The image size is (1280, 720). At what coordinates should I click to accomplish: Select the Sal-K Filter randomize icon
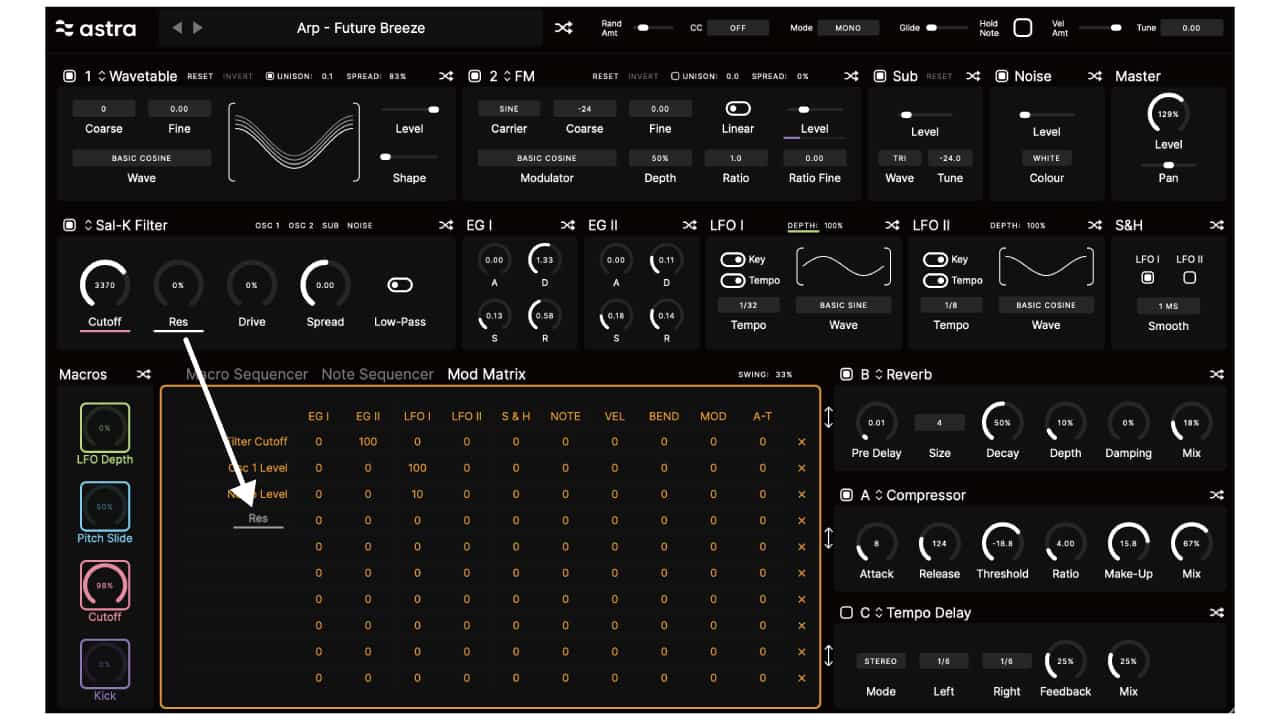[446, 225]
